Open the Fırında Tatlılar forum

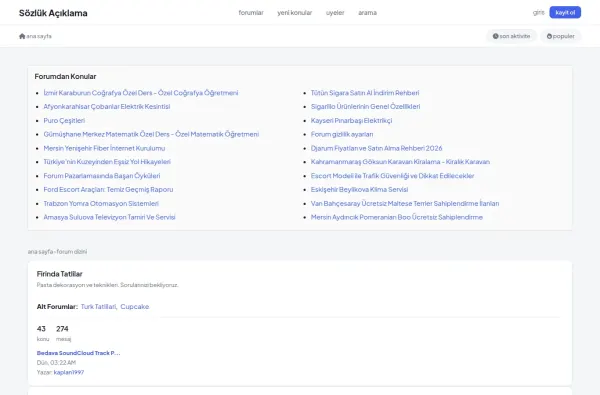point(60,274)
